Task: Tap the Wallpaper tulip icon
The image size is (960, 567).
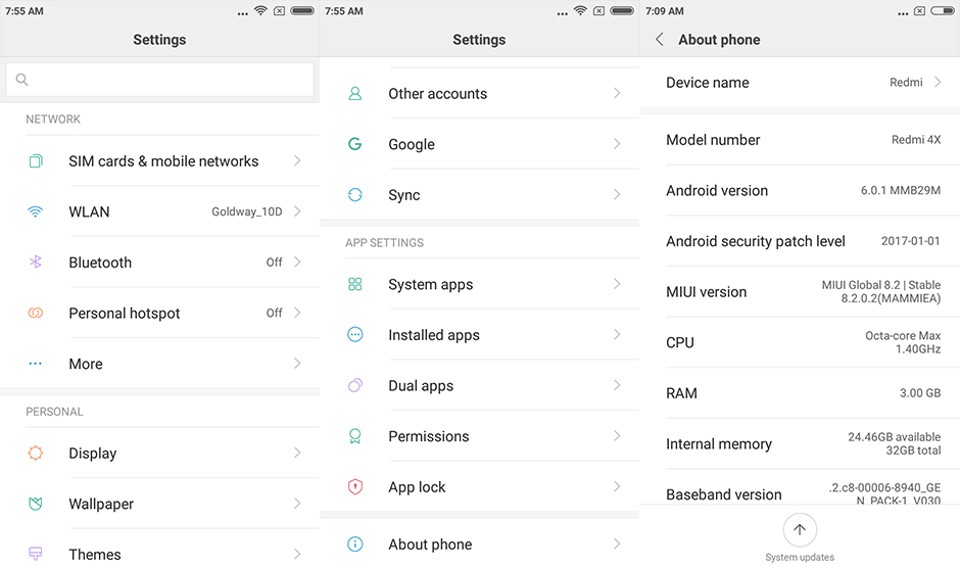Action: tap(36, 504)
